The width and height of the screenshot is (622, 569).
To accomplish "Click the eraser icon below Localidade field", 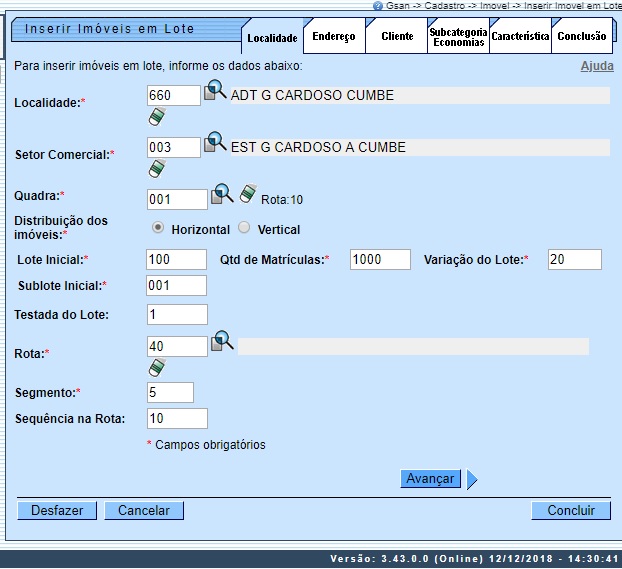I will click(156, 118).
